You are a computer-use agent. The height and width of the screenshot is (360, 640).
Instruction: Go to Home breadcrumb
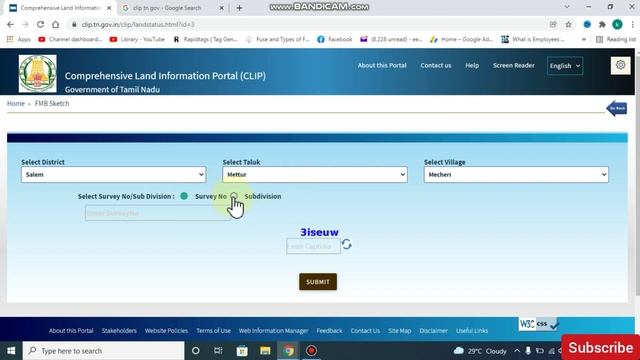click(x=16, y=104)
